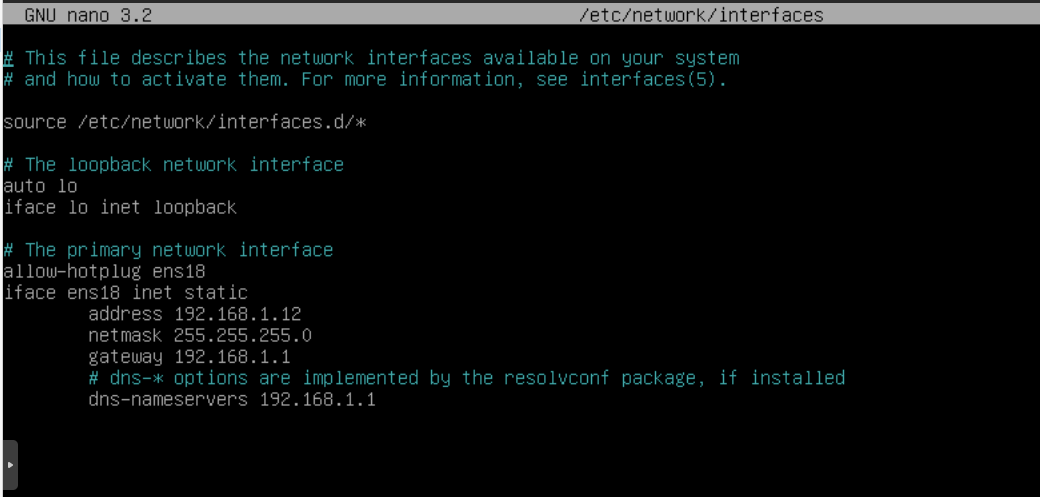Click the dns-nameservers value 192.168.1.1
Image resolution: width=1040 pixels, height=497 pixels.
click(318, 400)
